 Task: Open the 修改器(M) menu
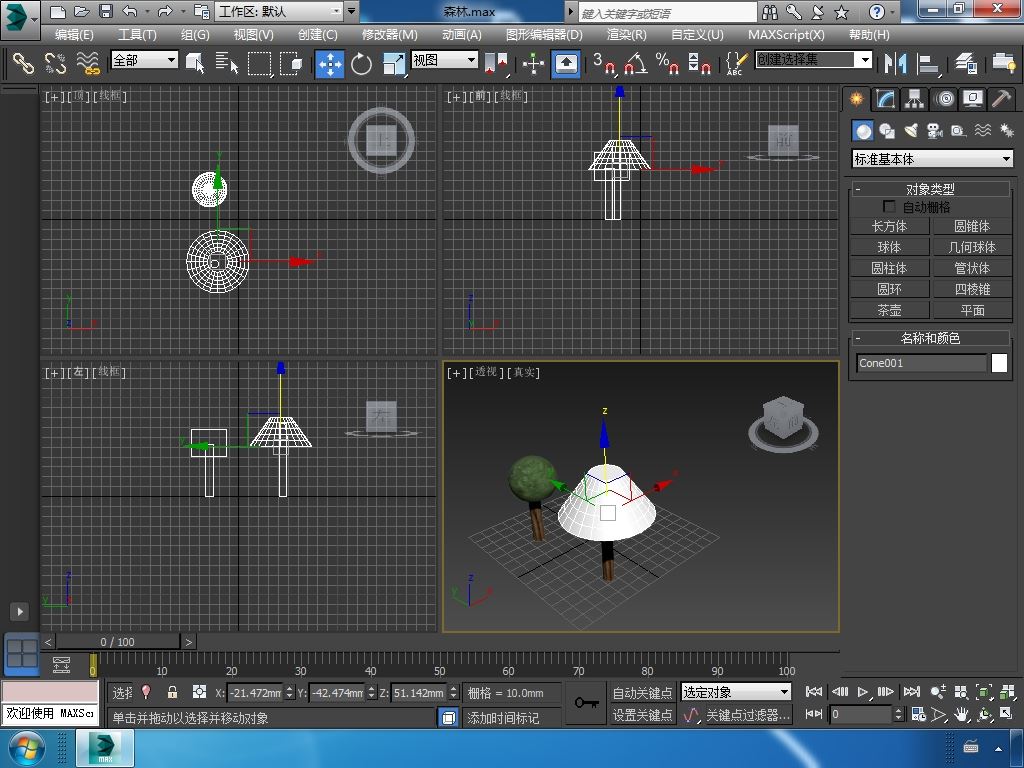[389, 34]
